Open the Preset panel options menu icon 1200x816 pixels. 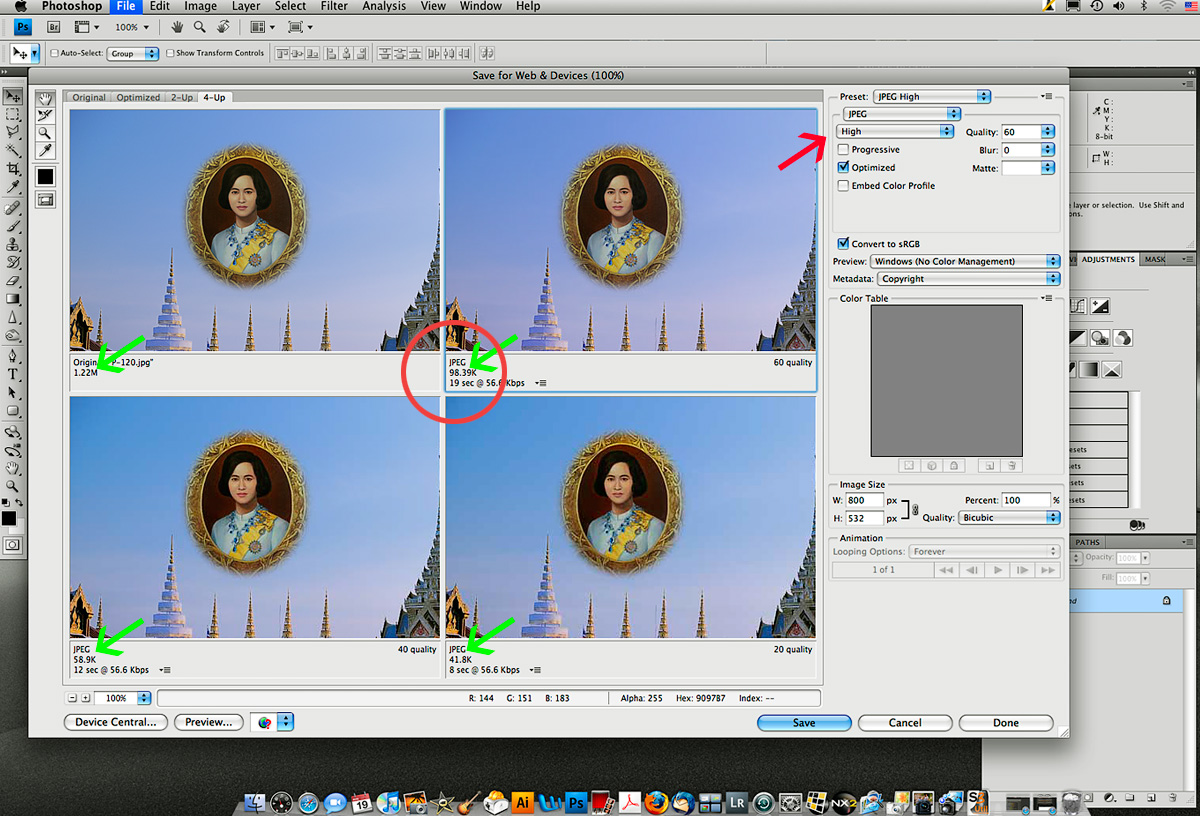(x=1047, y=96)
